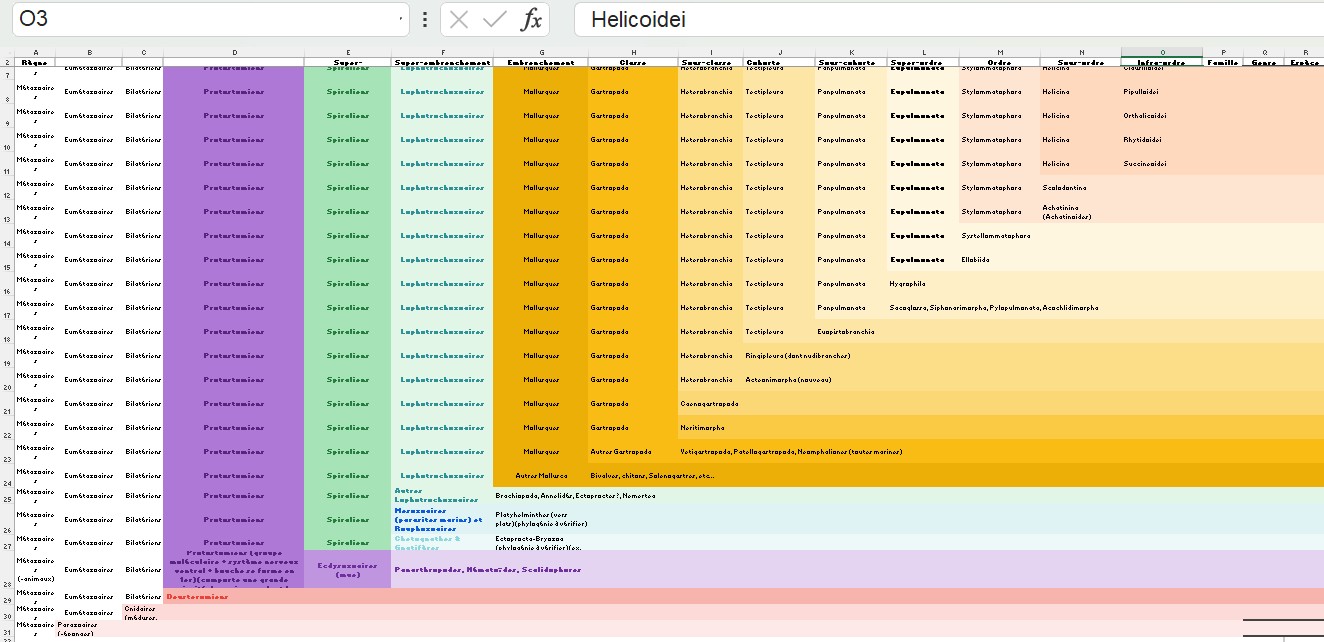Image resolution: width=1324 pixels, height=642 pixels.
Task: Click the three-dot handle beside Name Box
Action: click(425, 19)
